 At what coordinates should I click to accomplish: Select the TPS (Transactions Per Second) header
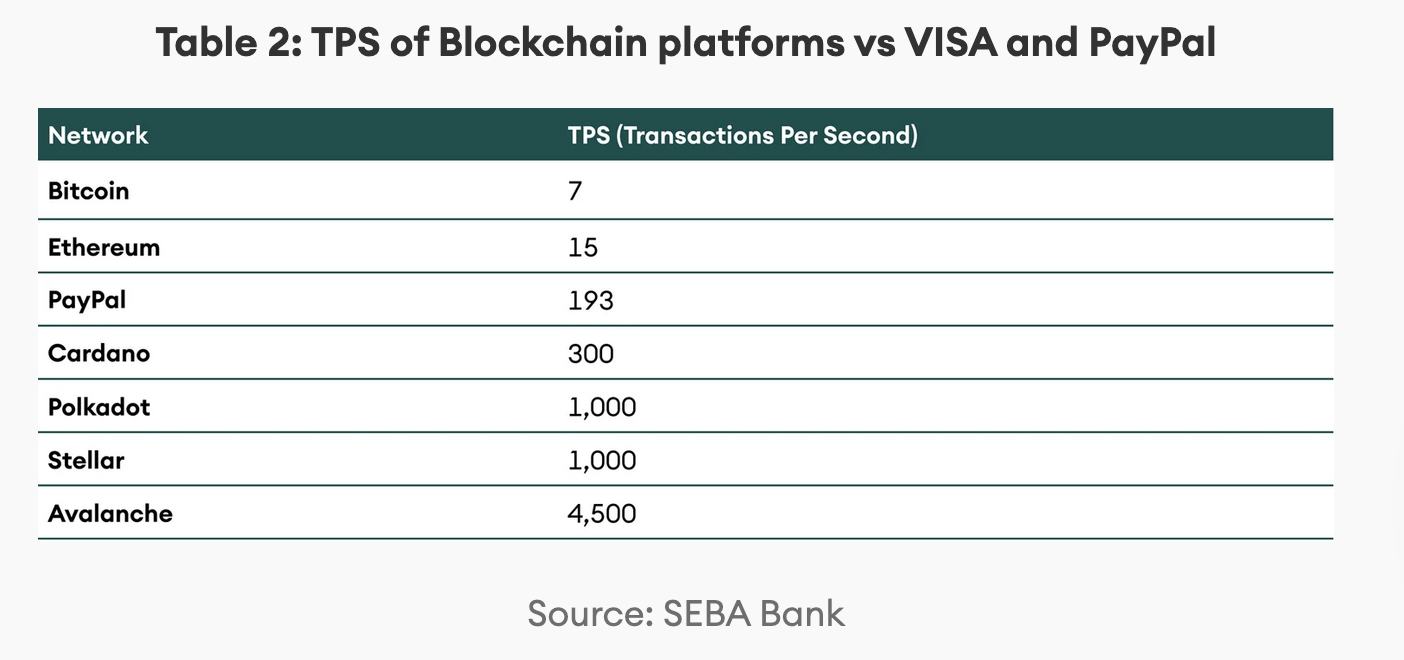(742, 135)
